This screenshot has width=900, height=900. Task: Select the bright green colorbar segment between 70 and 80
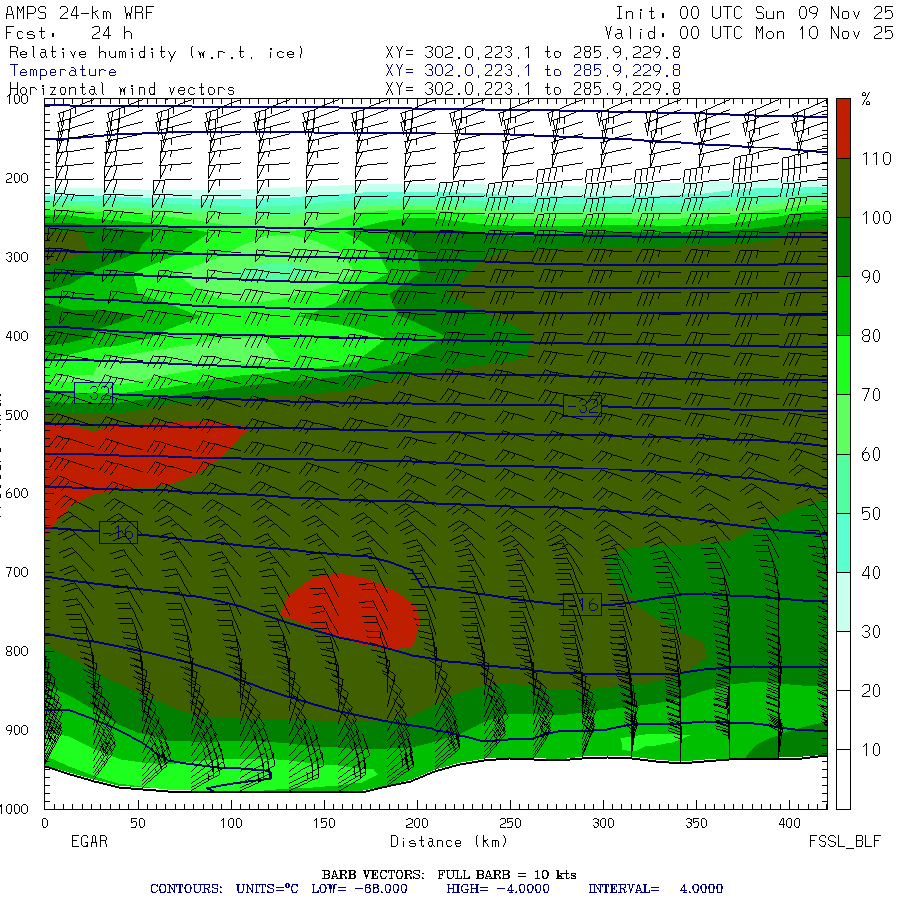pos(843,365)
